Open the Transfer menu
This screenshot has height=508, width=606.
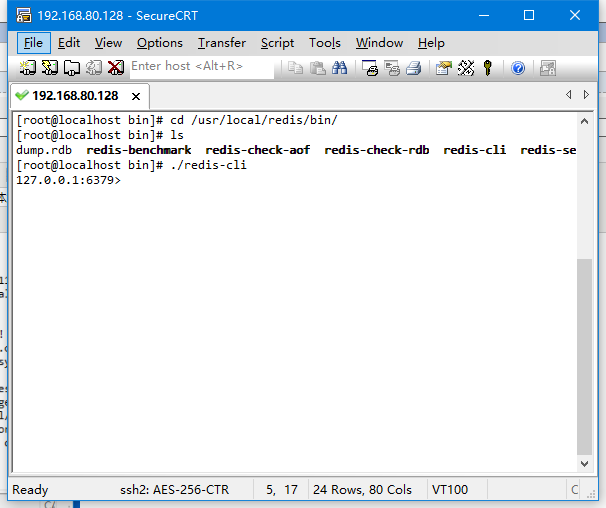222,43
